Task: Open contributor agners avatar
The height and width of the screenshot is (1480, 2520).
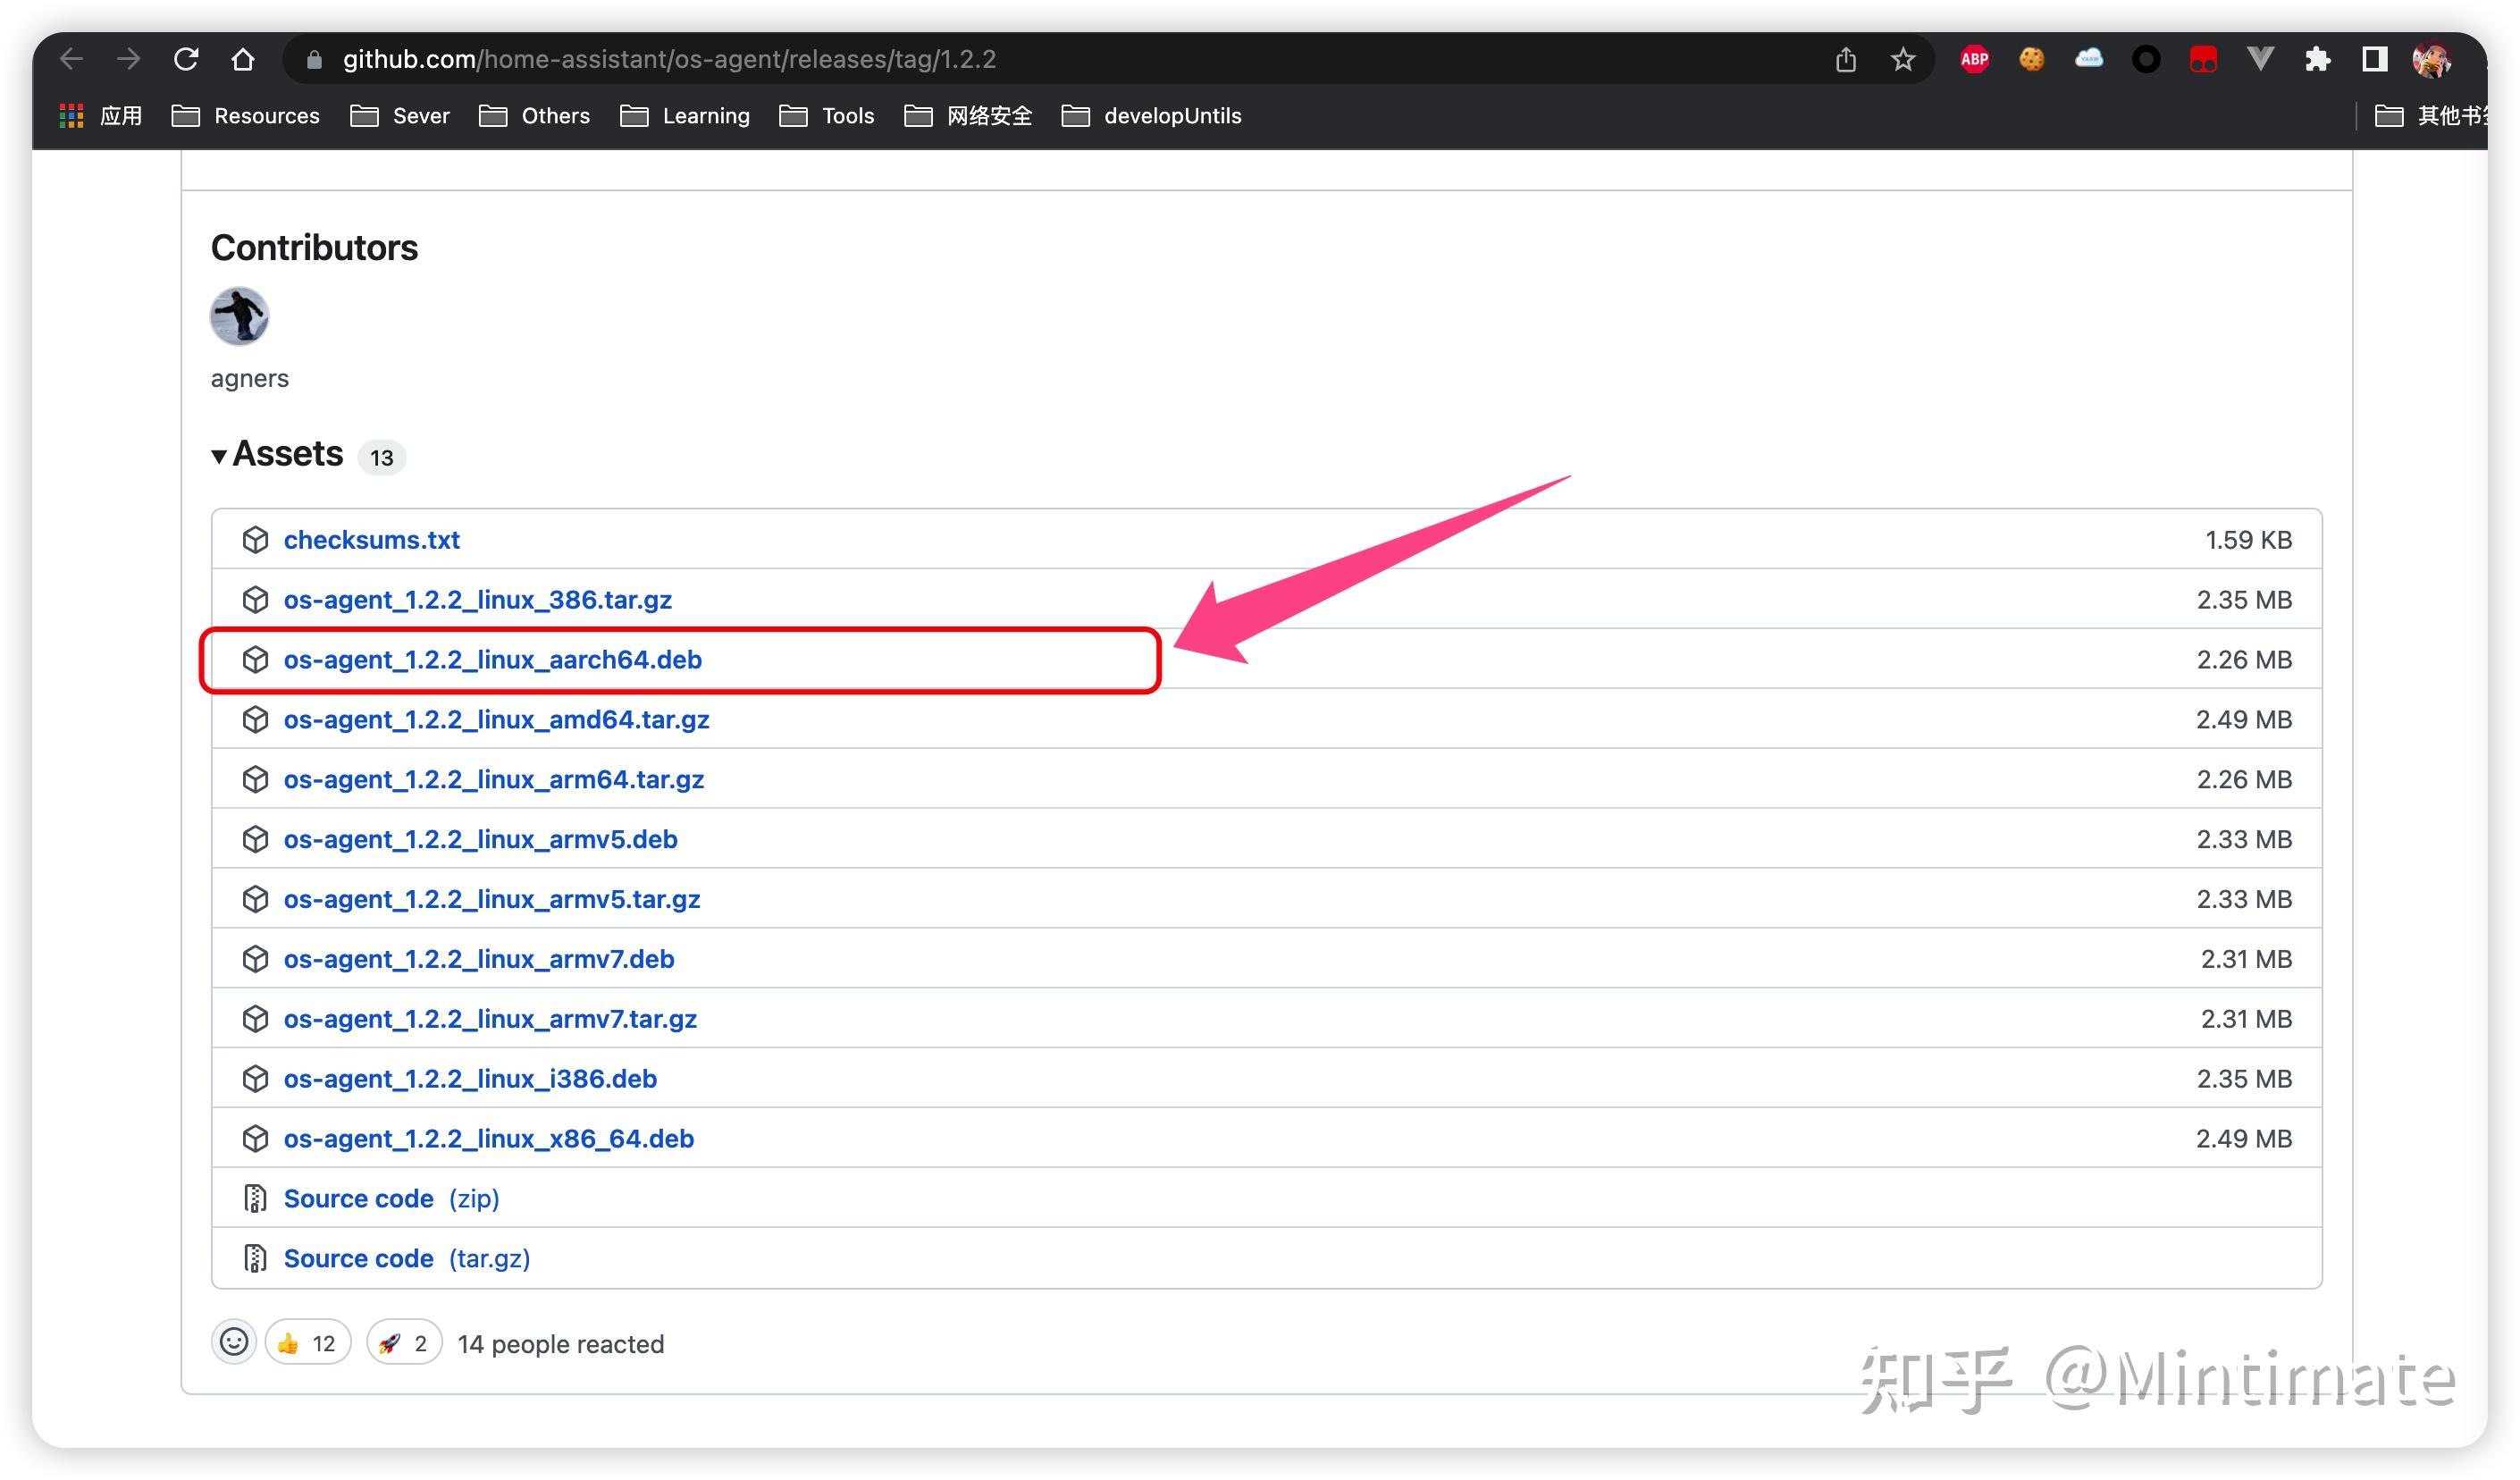Action: (239, 316)
